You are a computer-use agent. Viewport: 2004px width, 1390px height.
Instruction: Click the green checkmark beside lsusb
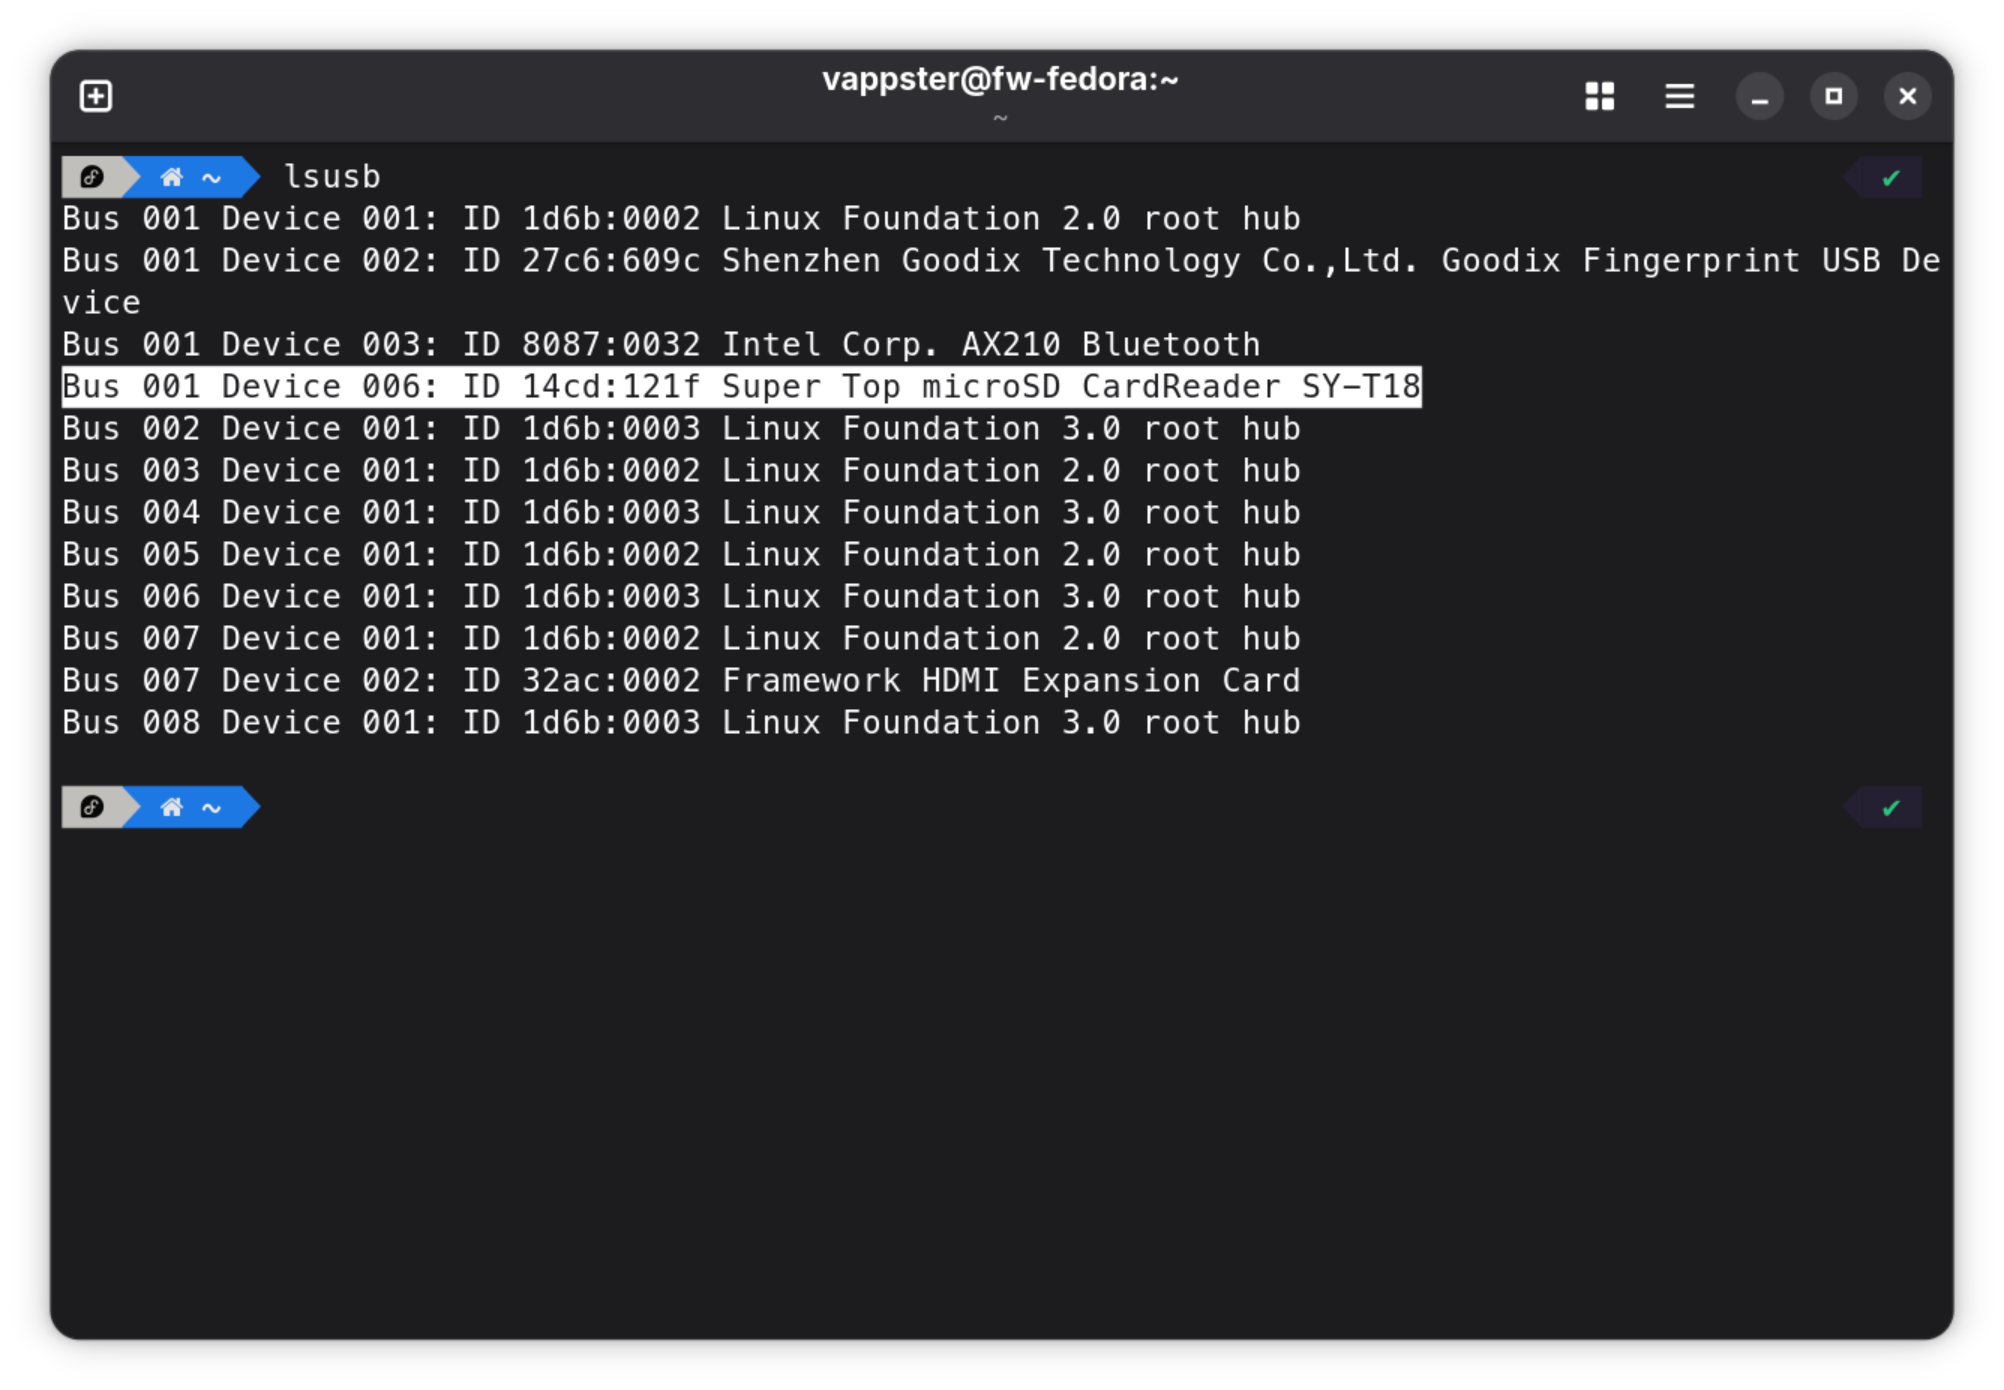[1890, 178]
